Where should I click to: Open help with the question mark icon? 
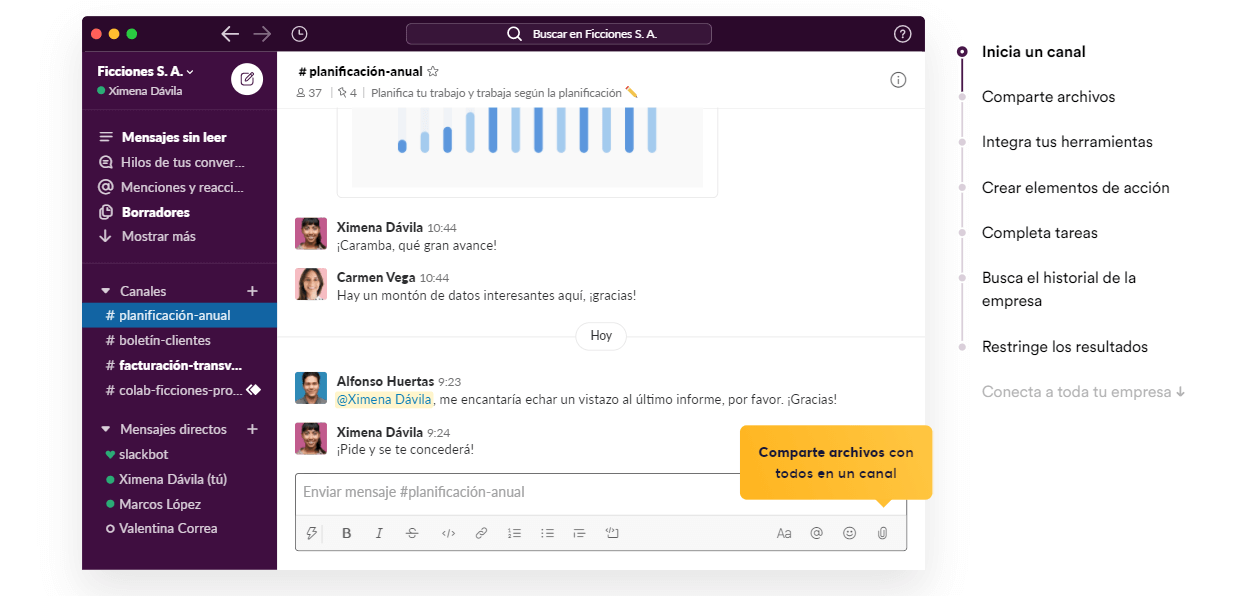(901, 33)
